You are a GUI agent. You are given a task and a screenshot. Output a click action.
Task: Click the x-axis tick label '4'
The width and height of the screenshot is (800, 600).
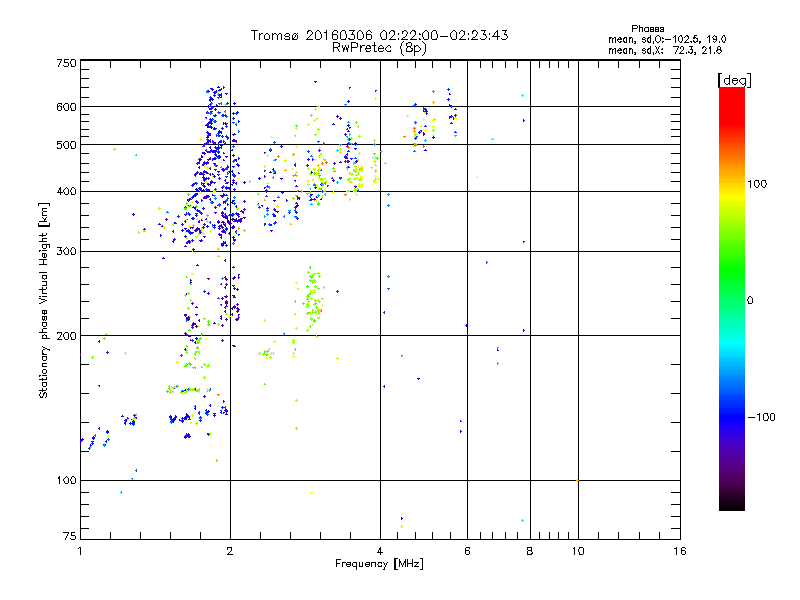click(x=380, y=551)
